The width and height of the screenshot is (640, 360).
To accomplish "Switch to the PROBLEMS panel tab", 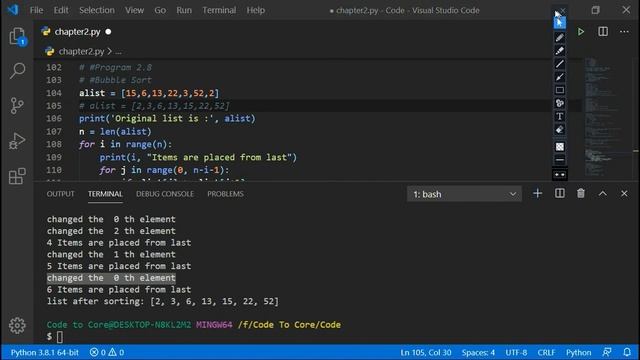I will (x=225, y=194).
